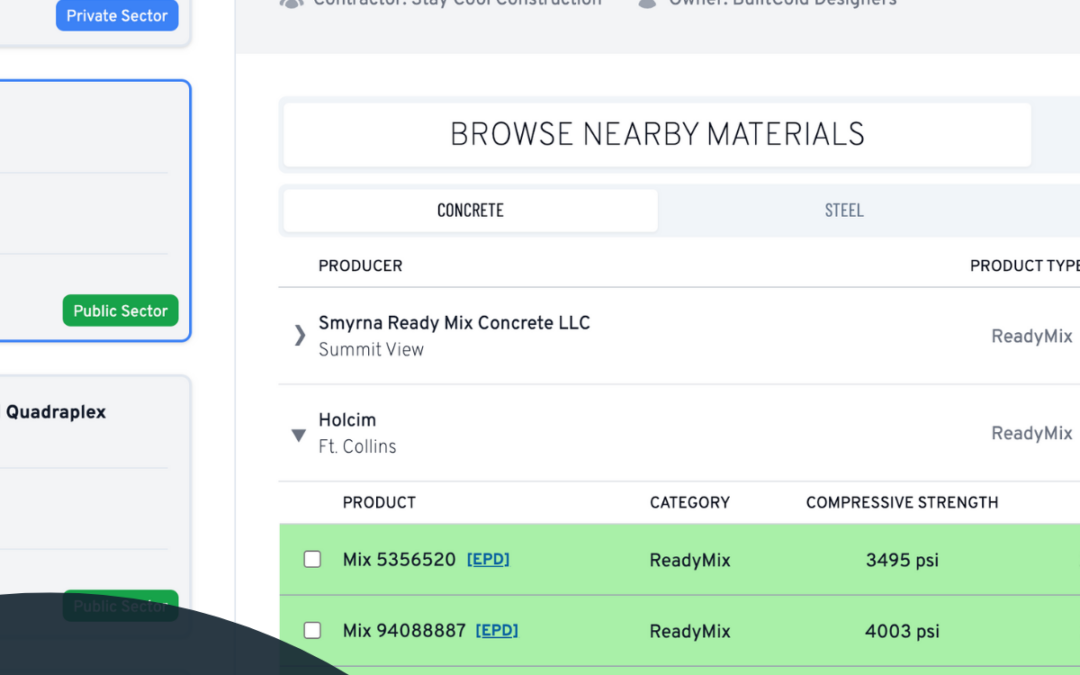Image resolution: width=1080 pixels, height=675 pixels.
Task: Select the Holcim producer name
Action: click(347, 420)
